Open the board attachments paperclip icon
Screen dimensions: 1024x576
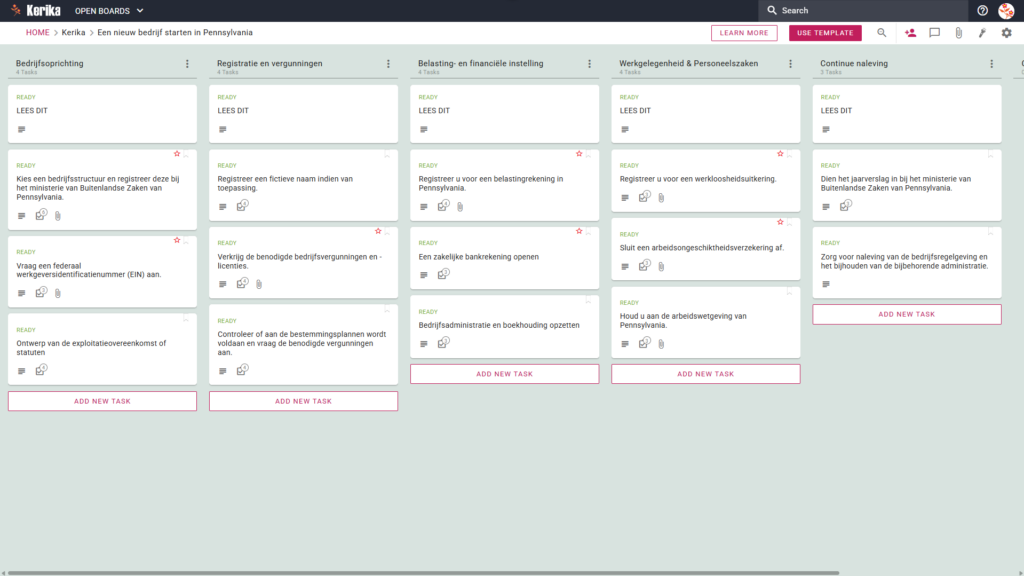[x=959, y=33]
